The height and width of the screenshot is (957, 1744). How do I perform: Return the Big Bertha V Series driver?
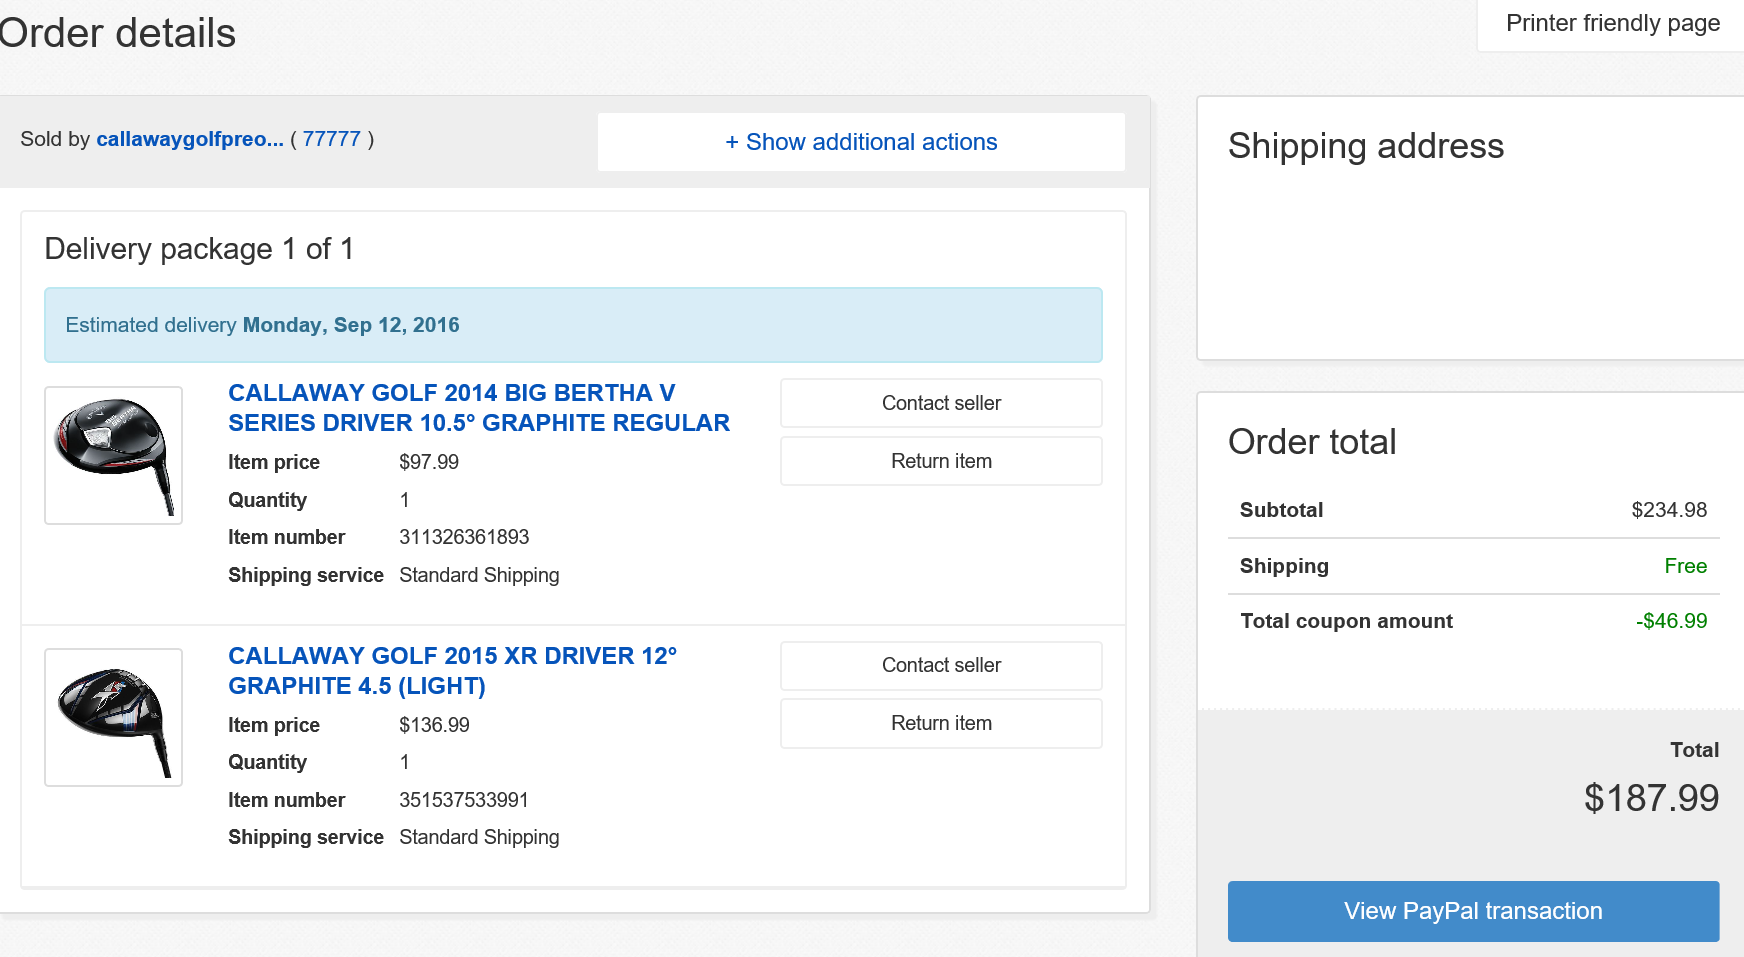click(941, 461)
